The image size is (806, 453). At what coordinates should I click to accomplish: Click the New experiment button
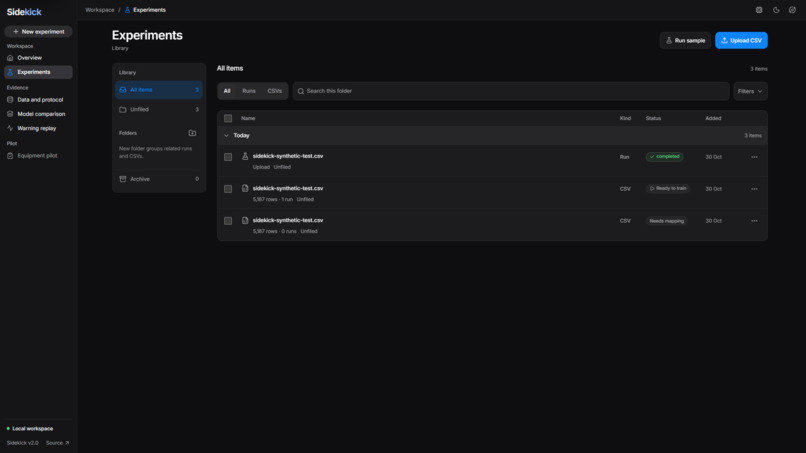(39, 31)
